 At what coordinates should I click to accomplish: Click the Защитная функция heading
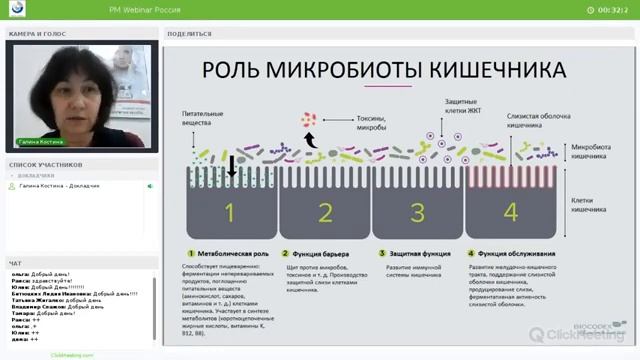click(x=420, y=254)
